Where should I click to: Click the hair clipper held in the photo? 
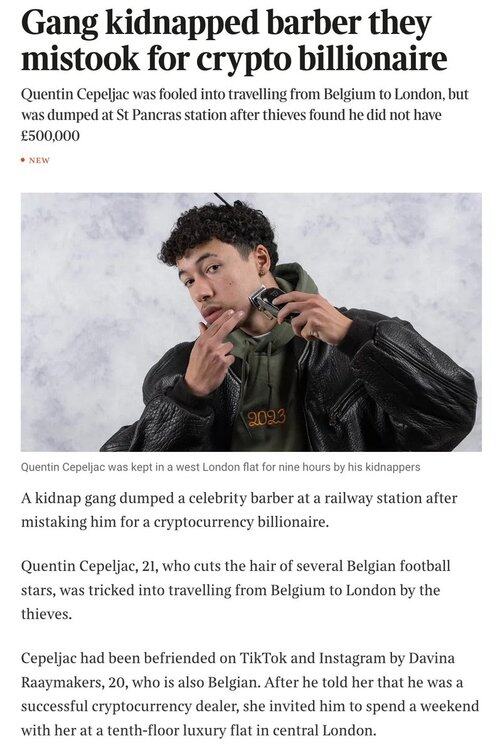(268, 302)
